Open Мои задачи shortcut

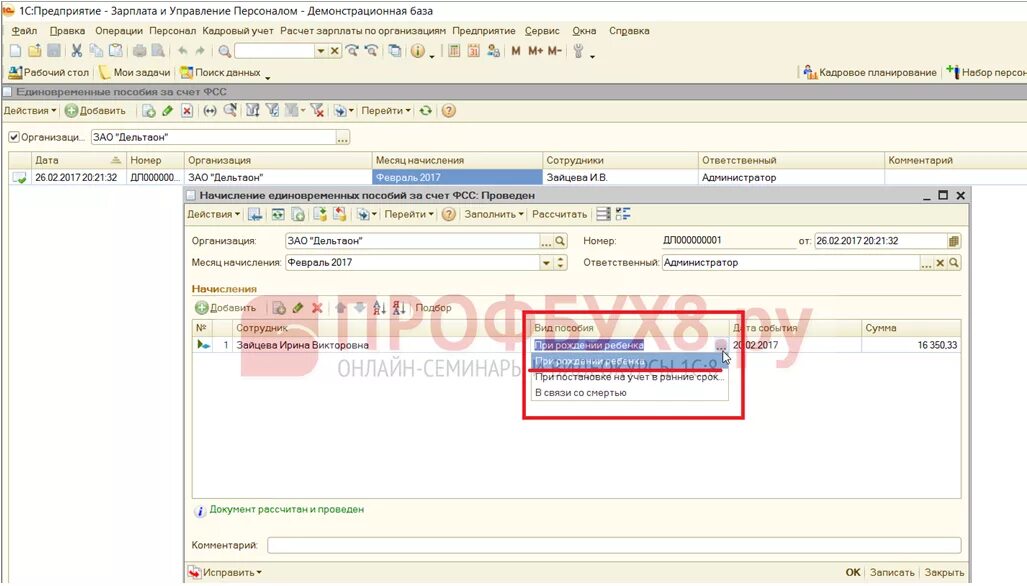click(135, 73)
